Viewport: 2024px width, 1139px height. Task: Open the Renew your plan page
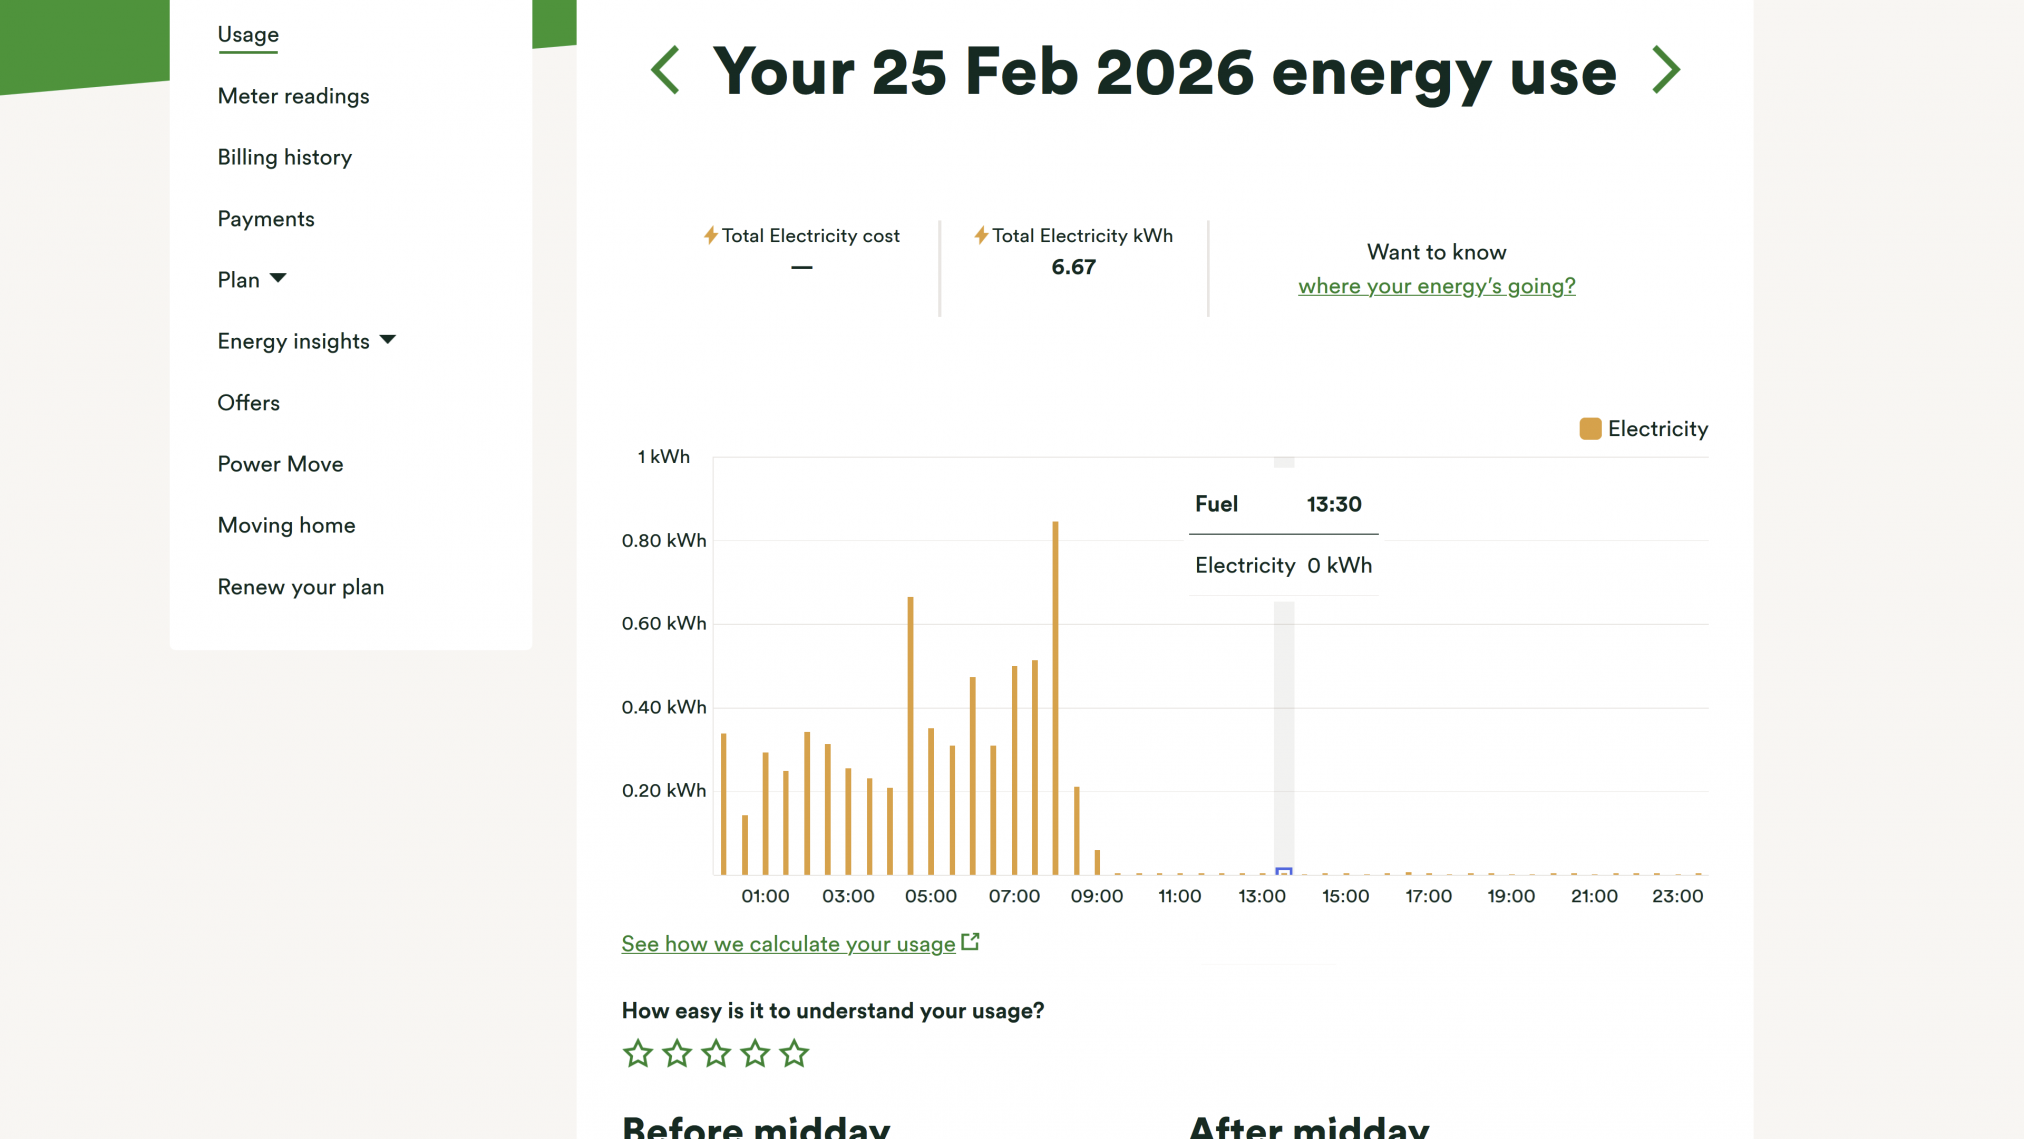pyautogui.click(x=300, y=587)
